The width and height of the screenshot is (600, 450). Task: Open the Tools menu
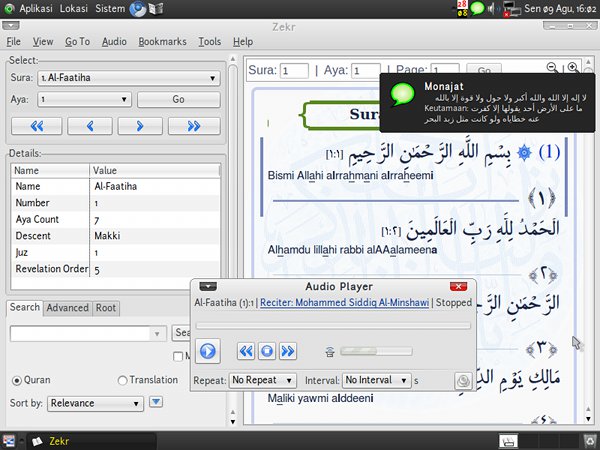(x=210, y=41)
